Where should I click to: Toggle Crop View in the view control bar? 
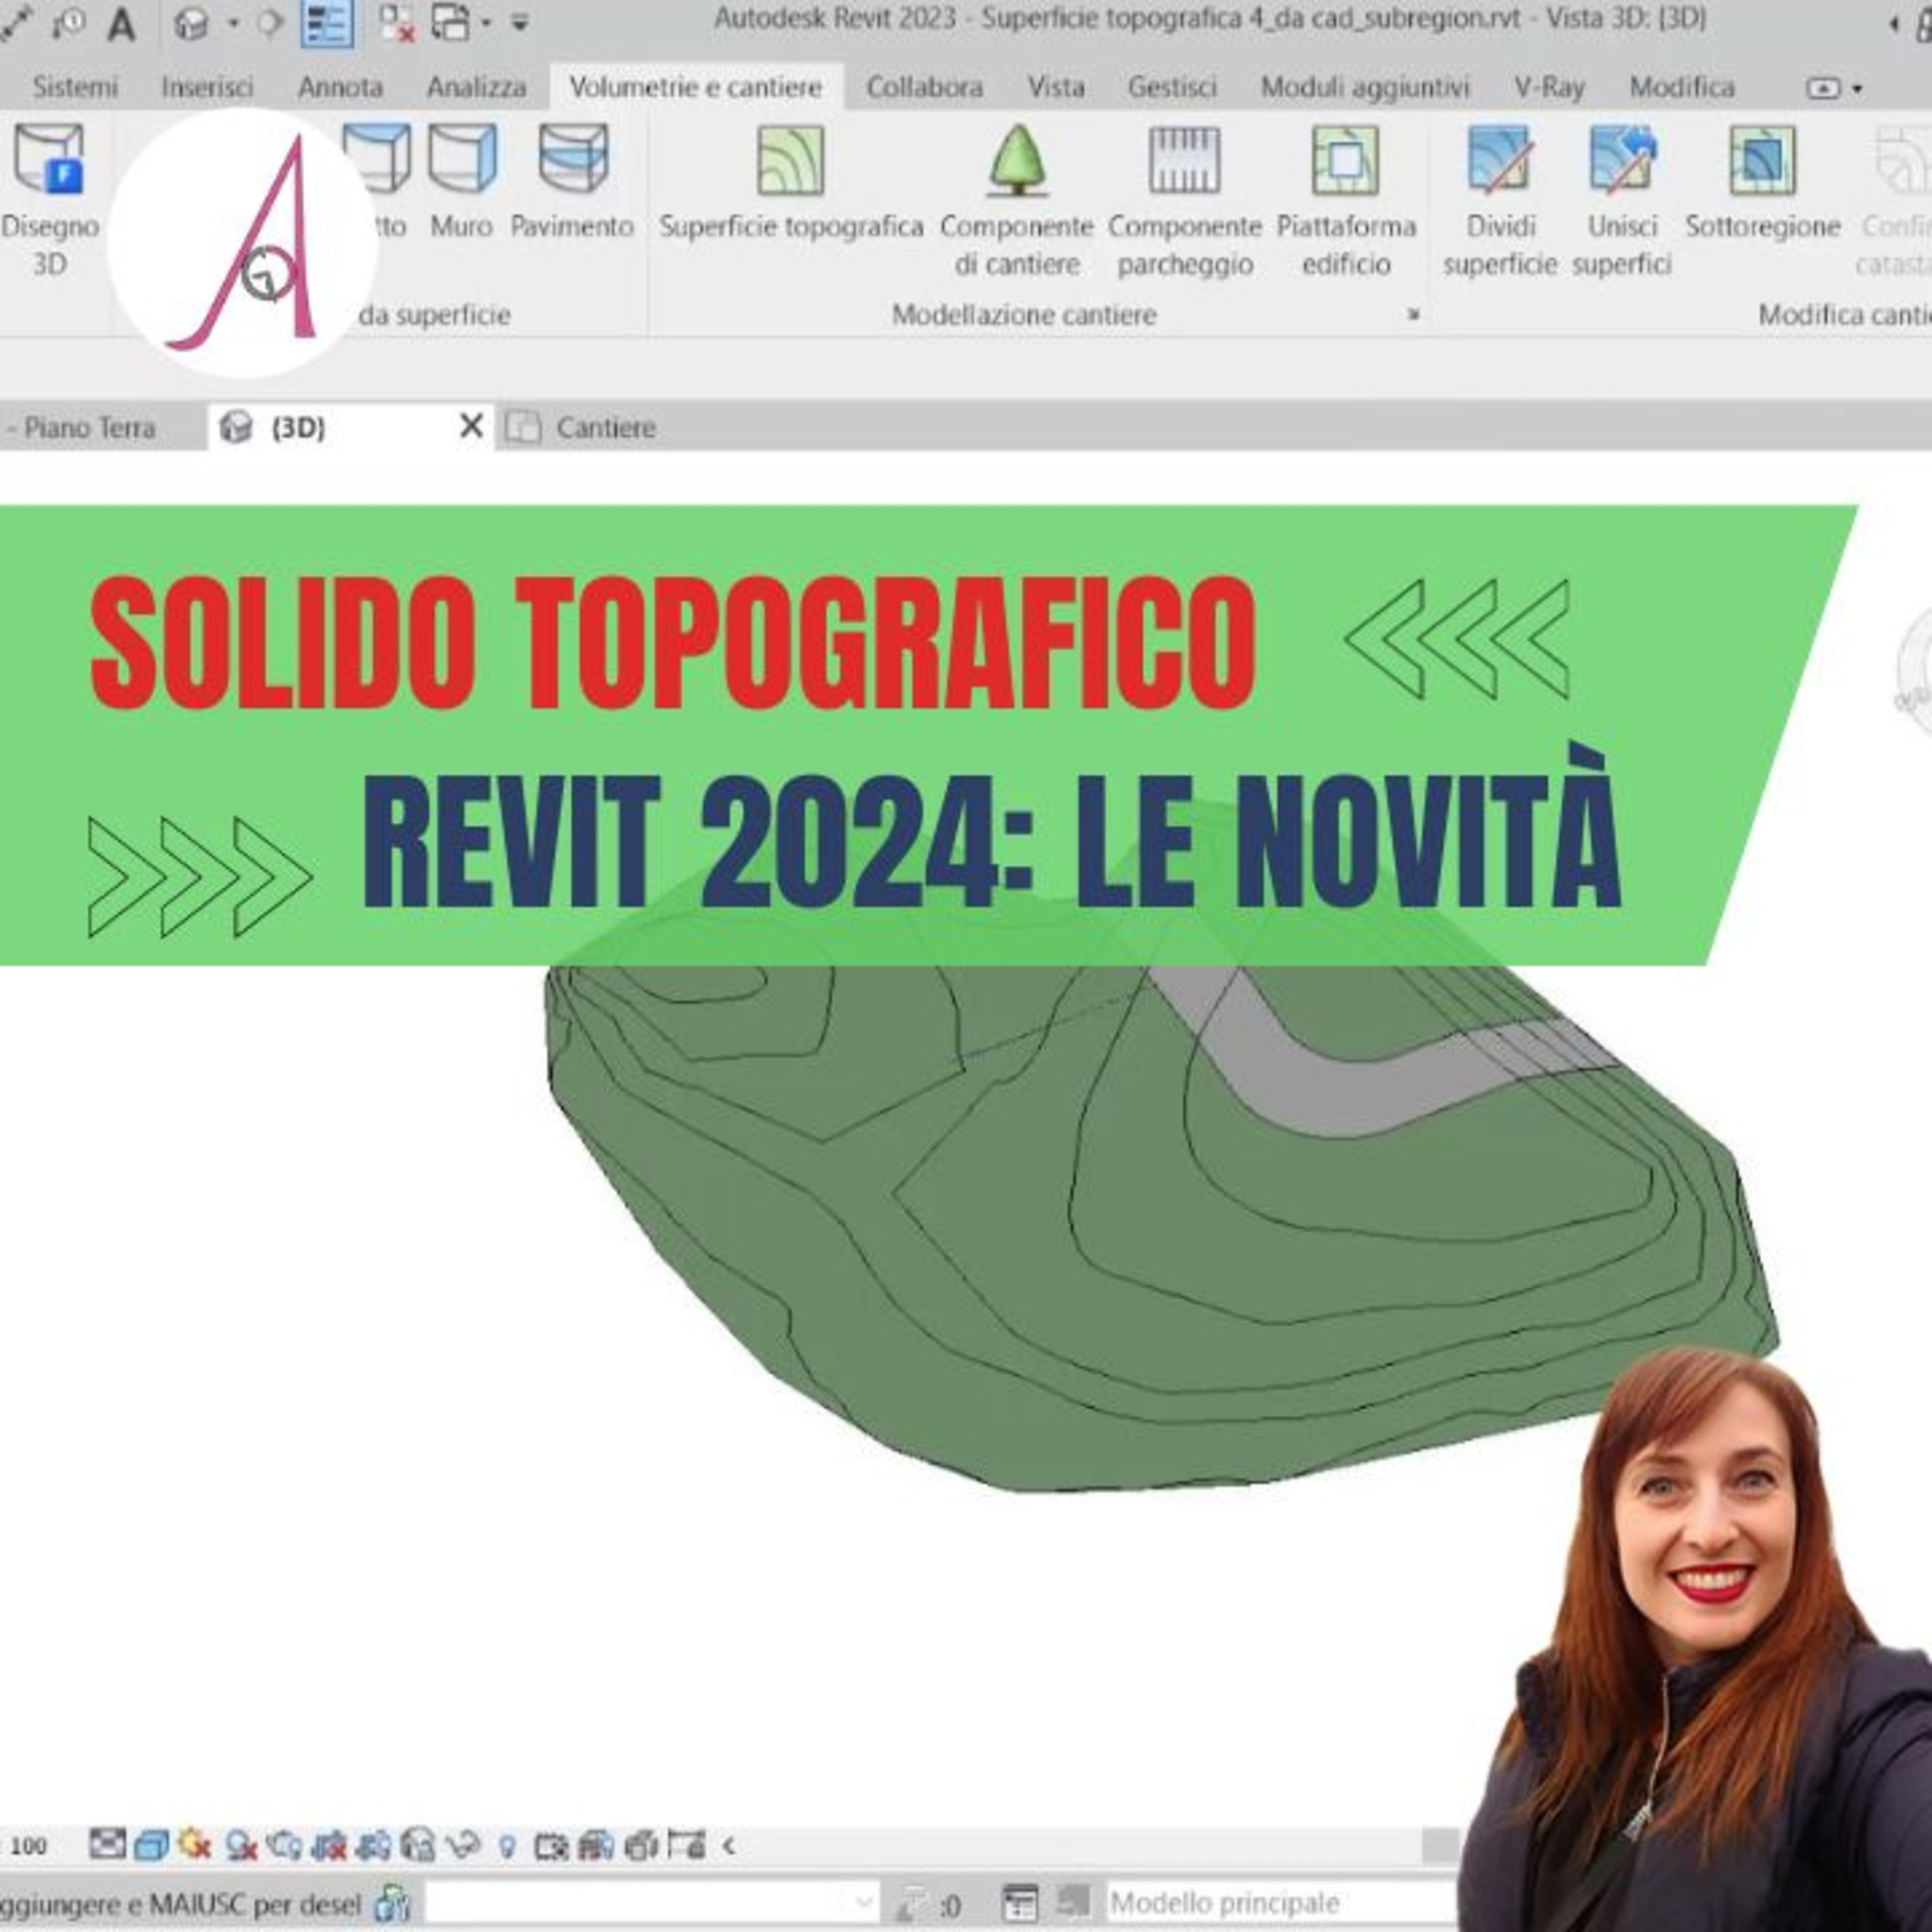pyautogui.click(x=329, y=1844)
